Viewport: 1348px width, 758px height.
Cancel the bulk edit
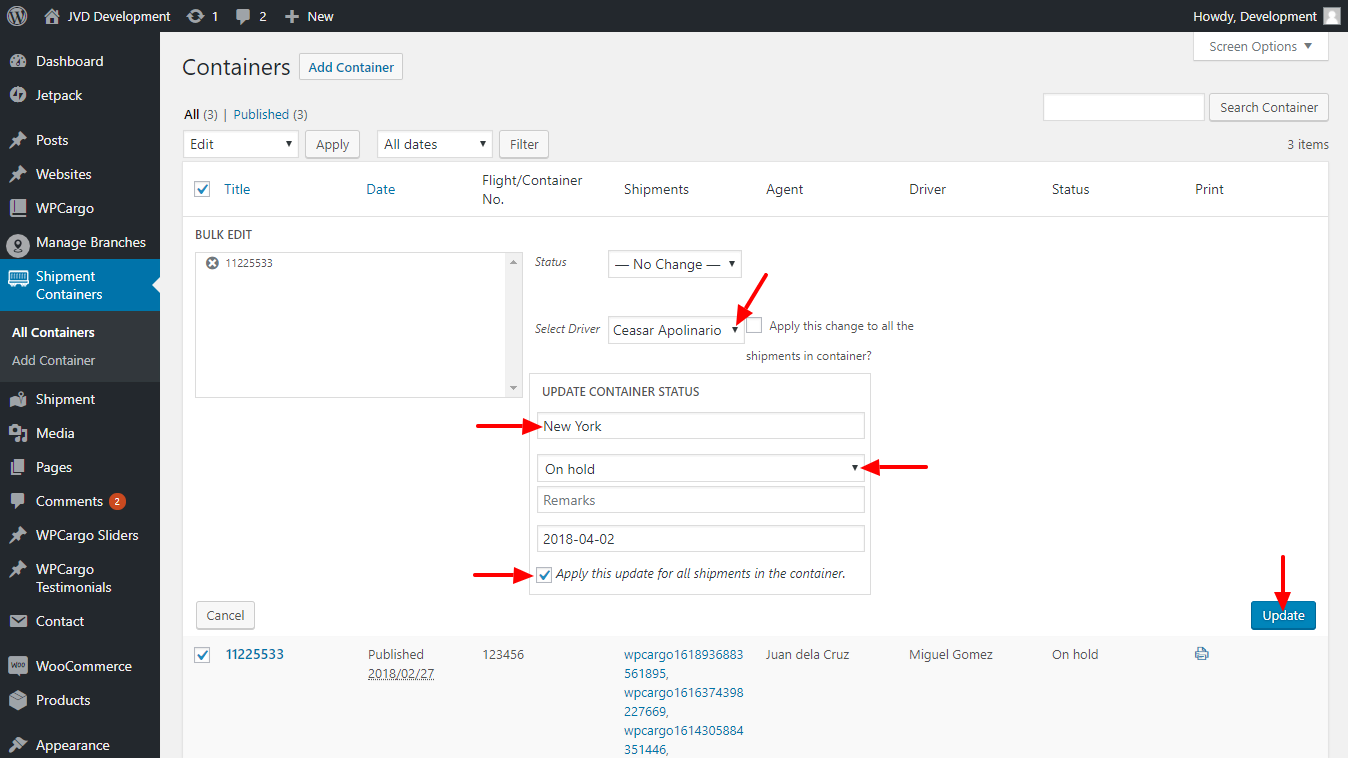(x=225, y=615)
